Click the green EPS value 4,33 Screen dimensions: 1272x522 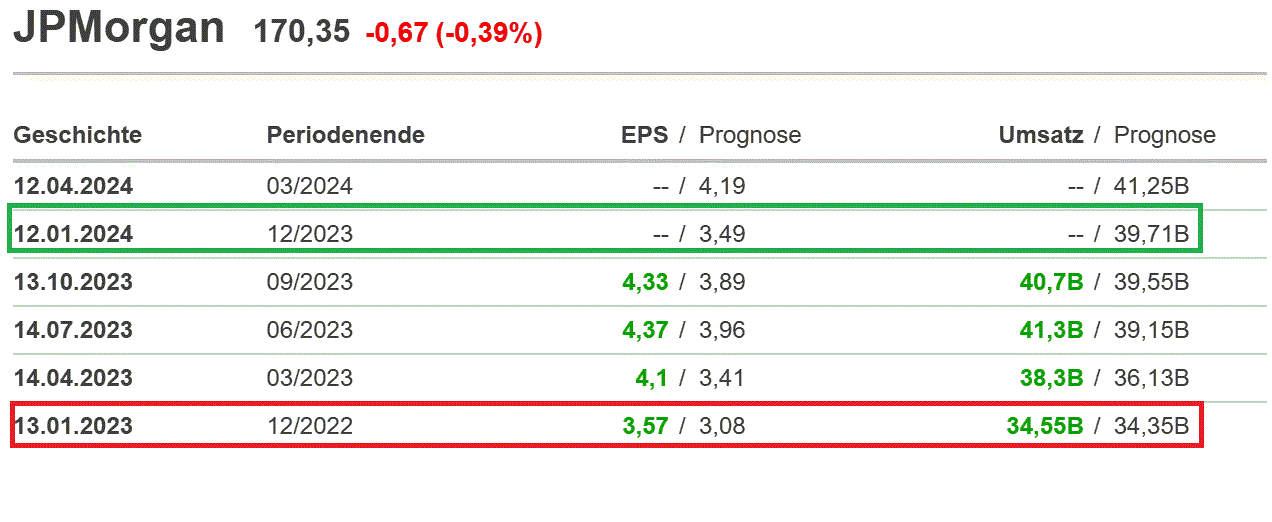(x=645, y=282)
